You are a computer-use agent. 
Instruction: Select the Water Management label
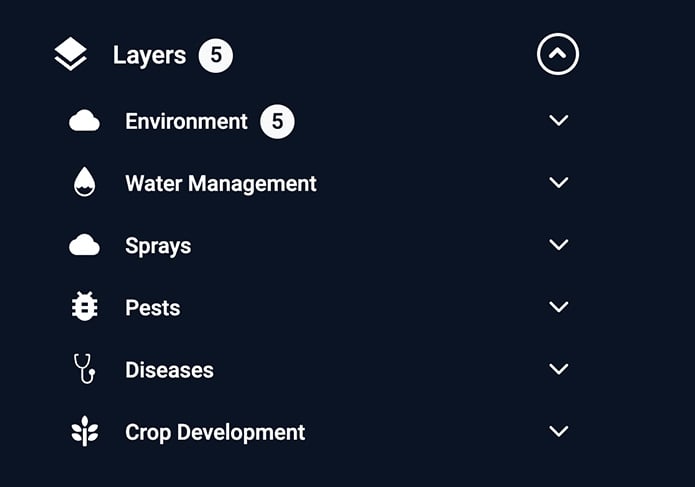[221, 184]
